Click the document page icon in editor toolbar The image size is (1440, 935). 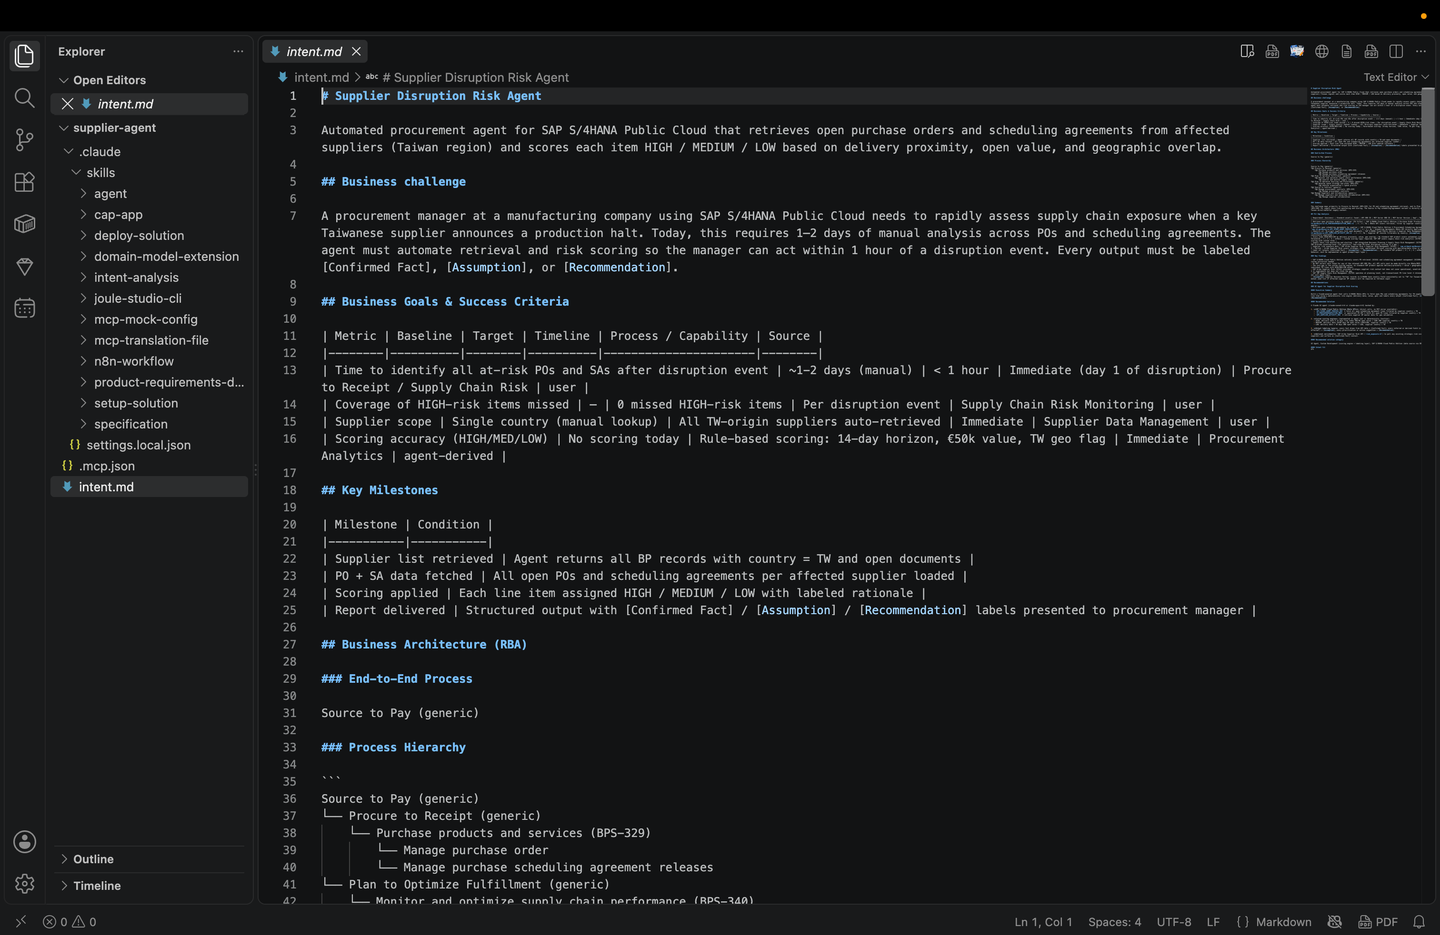[x=1347, y=51]
